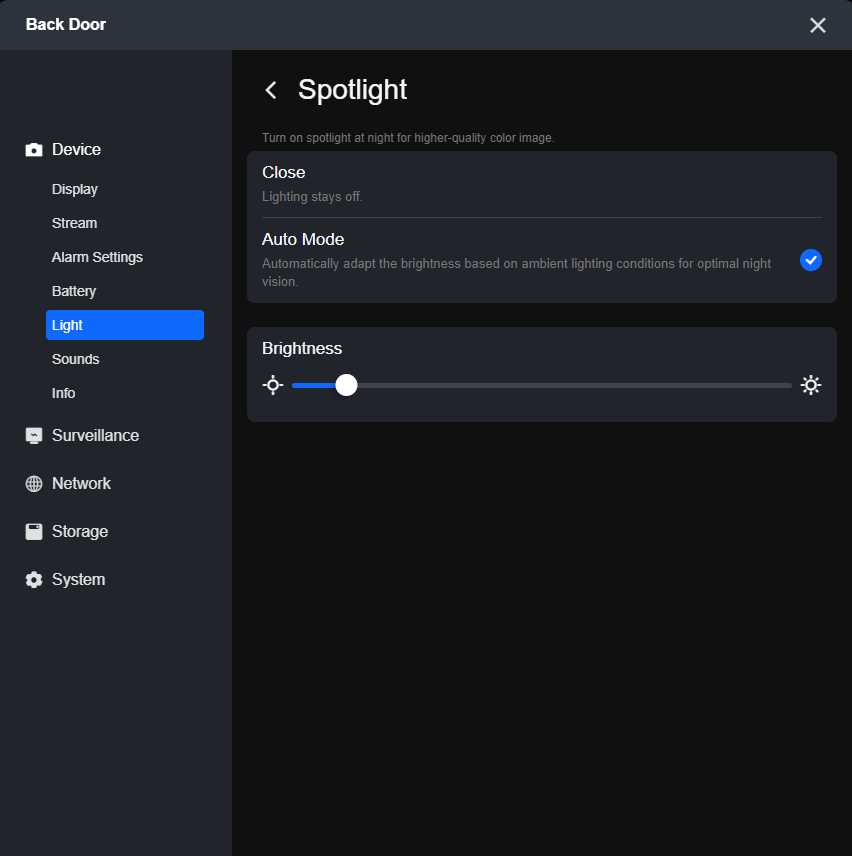Click the 'Lighting stays off.' description

coord(312,197)
